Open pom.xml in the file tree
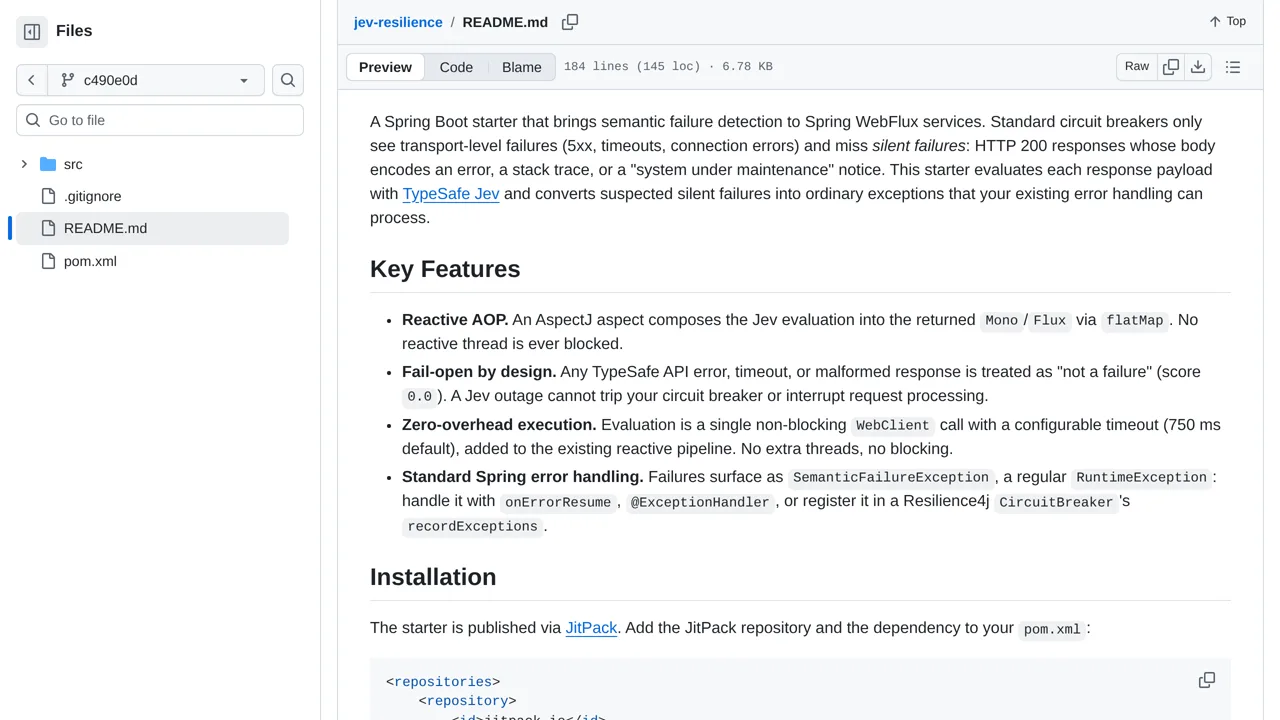 tap(90, 261)
